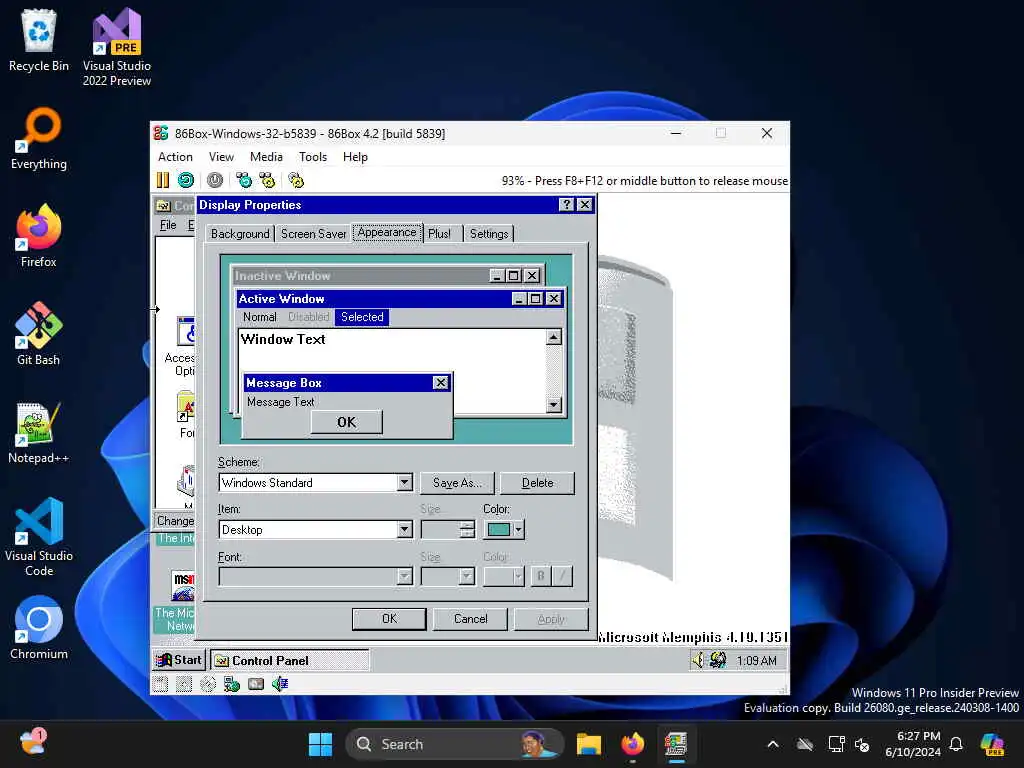The width and height of the screenshot is (1024, 768).
Task: Click the help question mark in Display Properties
Action: click(566, 204)
